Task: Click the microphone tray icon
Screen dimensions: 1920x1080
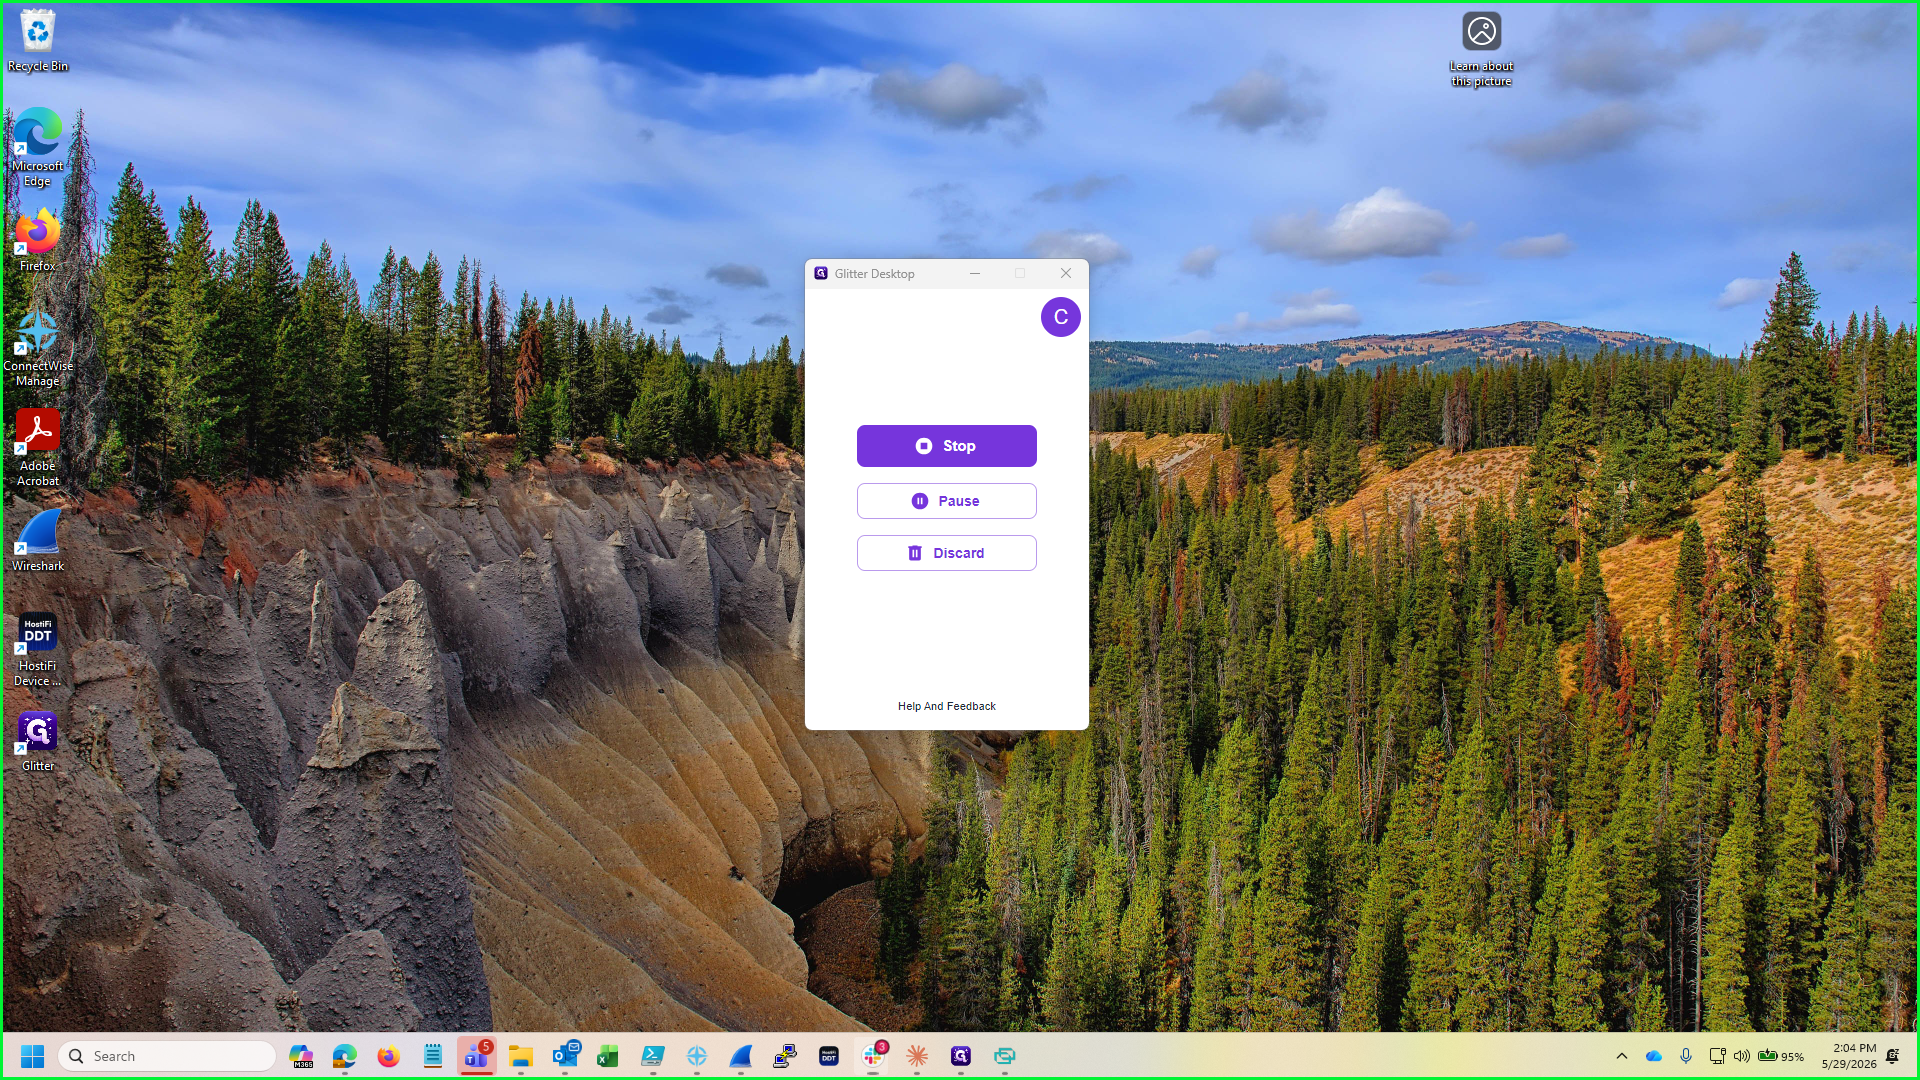Action: pos(1686,1056)
